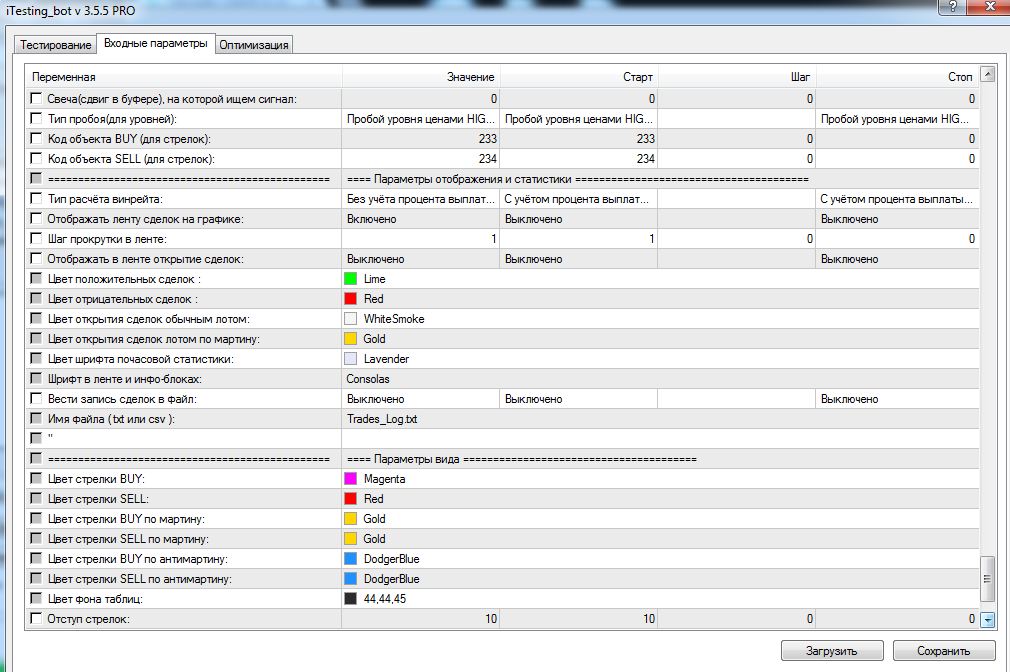Viewport: 1010px width, 672px height.
Task: Click the WhiteSmoke color swatch
Action: 351,319
